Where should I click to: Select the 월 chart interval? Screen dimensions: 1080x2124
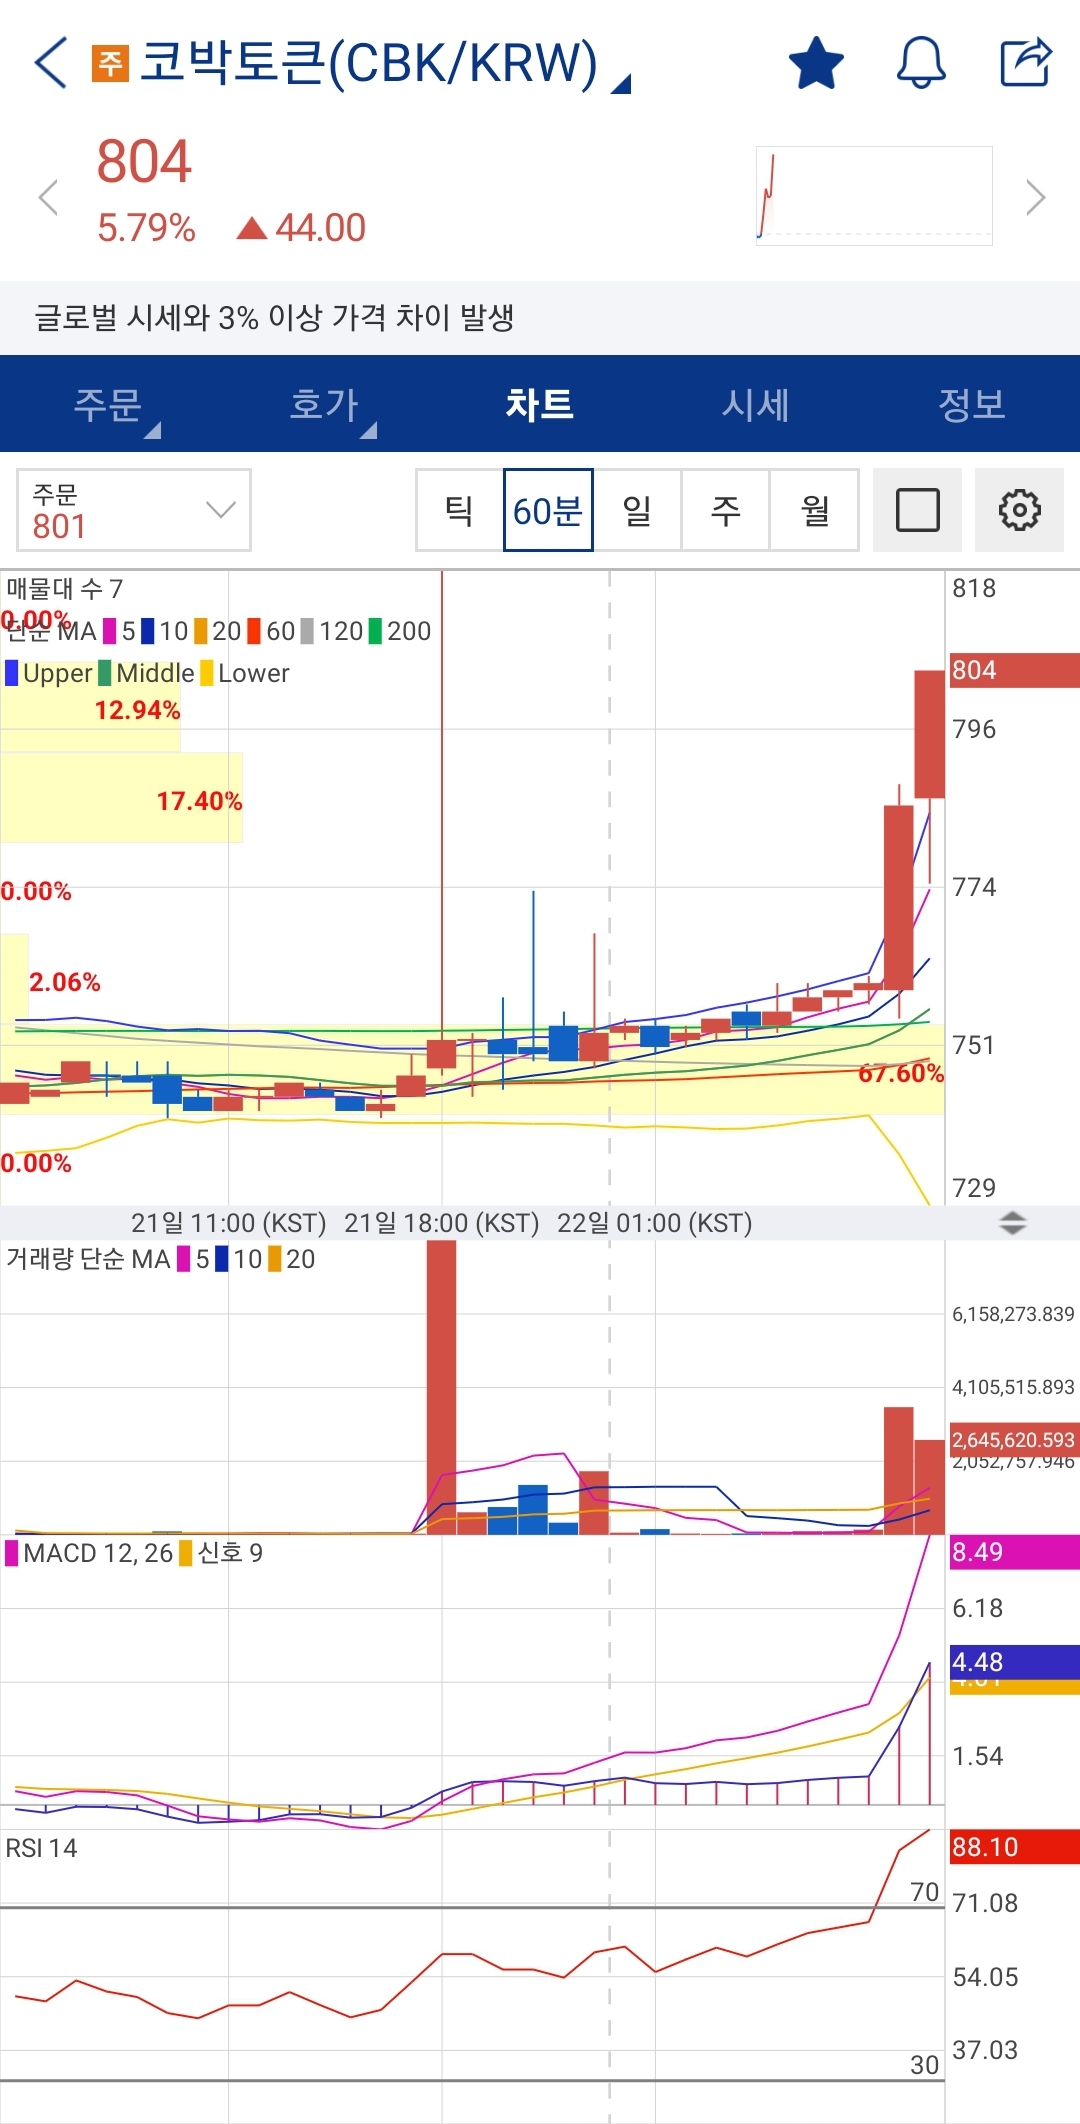click(814, 510)
